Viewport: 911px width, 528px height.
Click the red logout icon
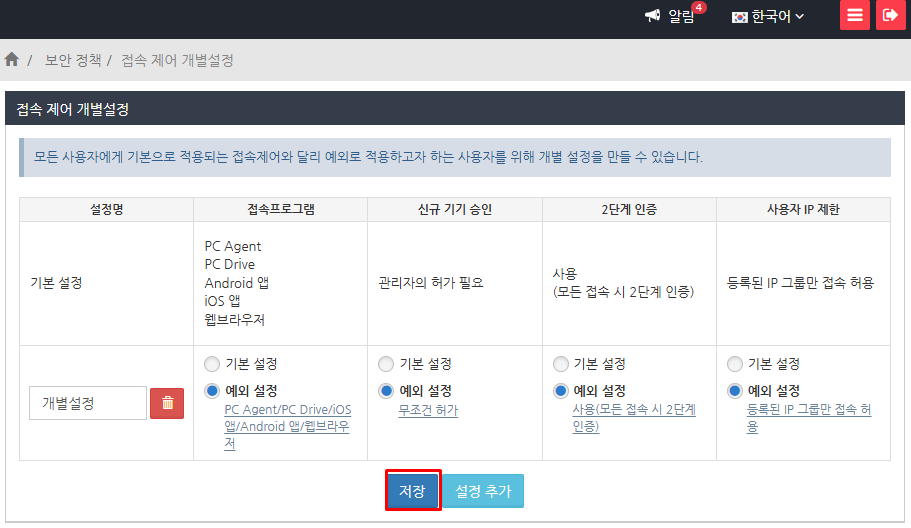point(890,16)
